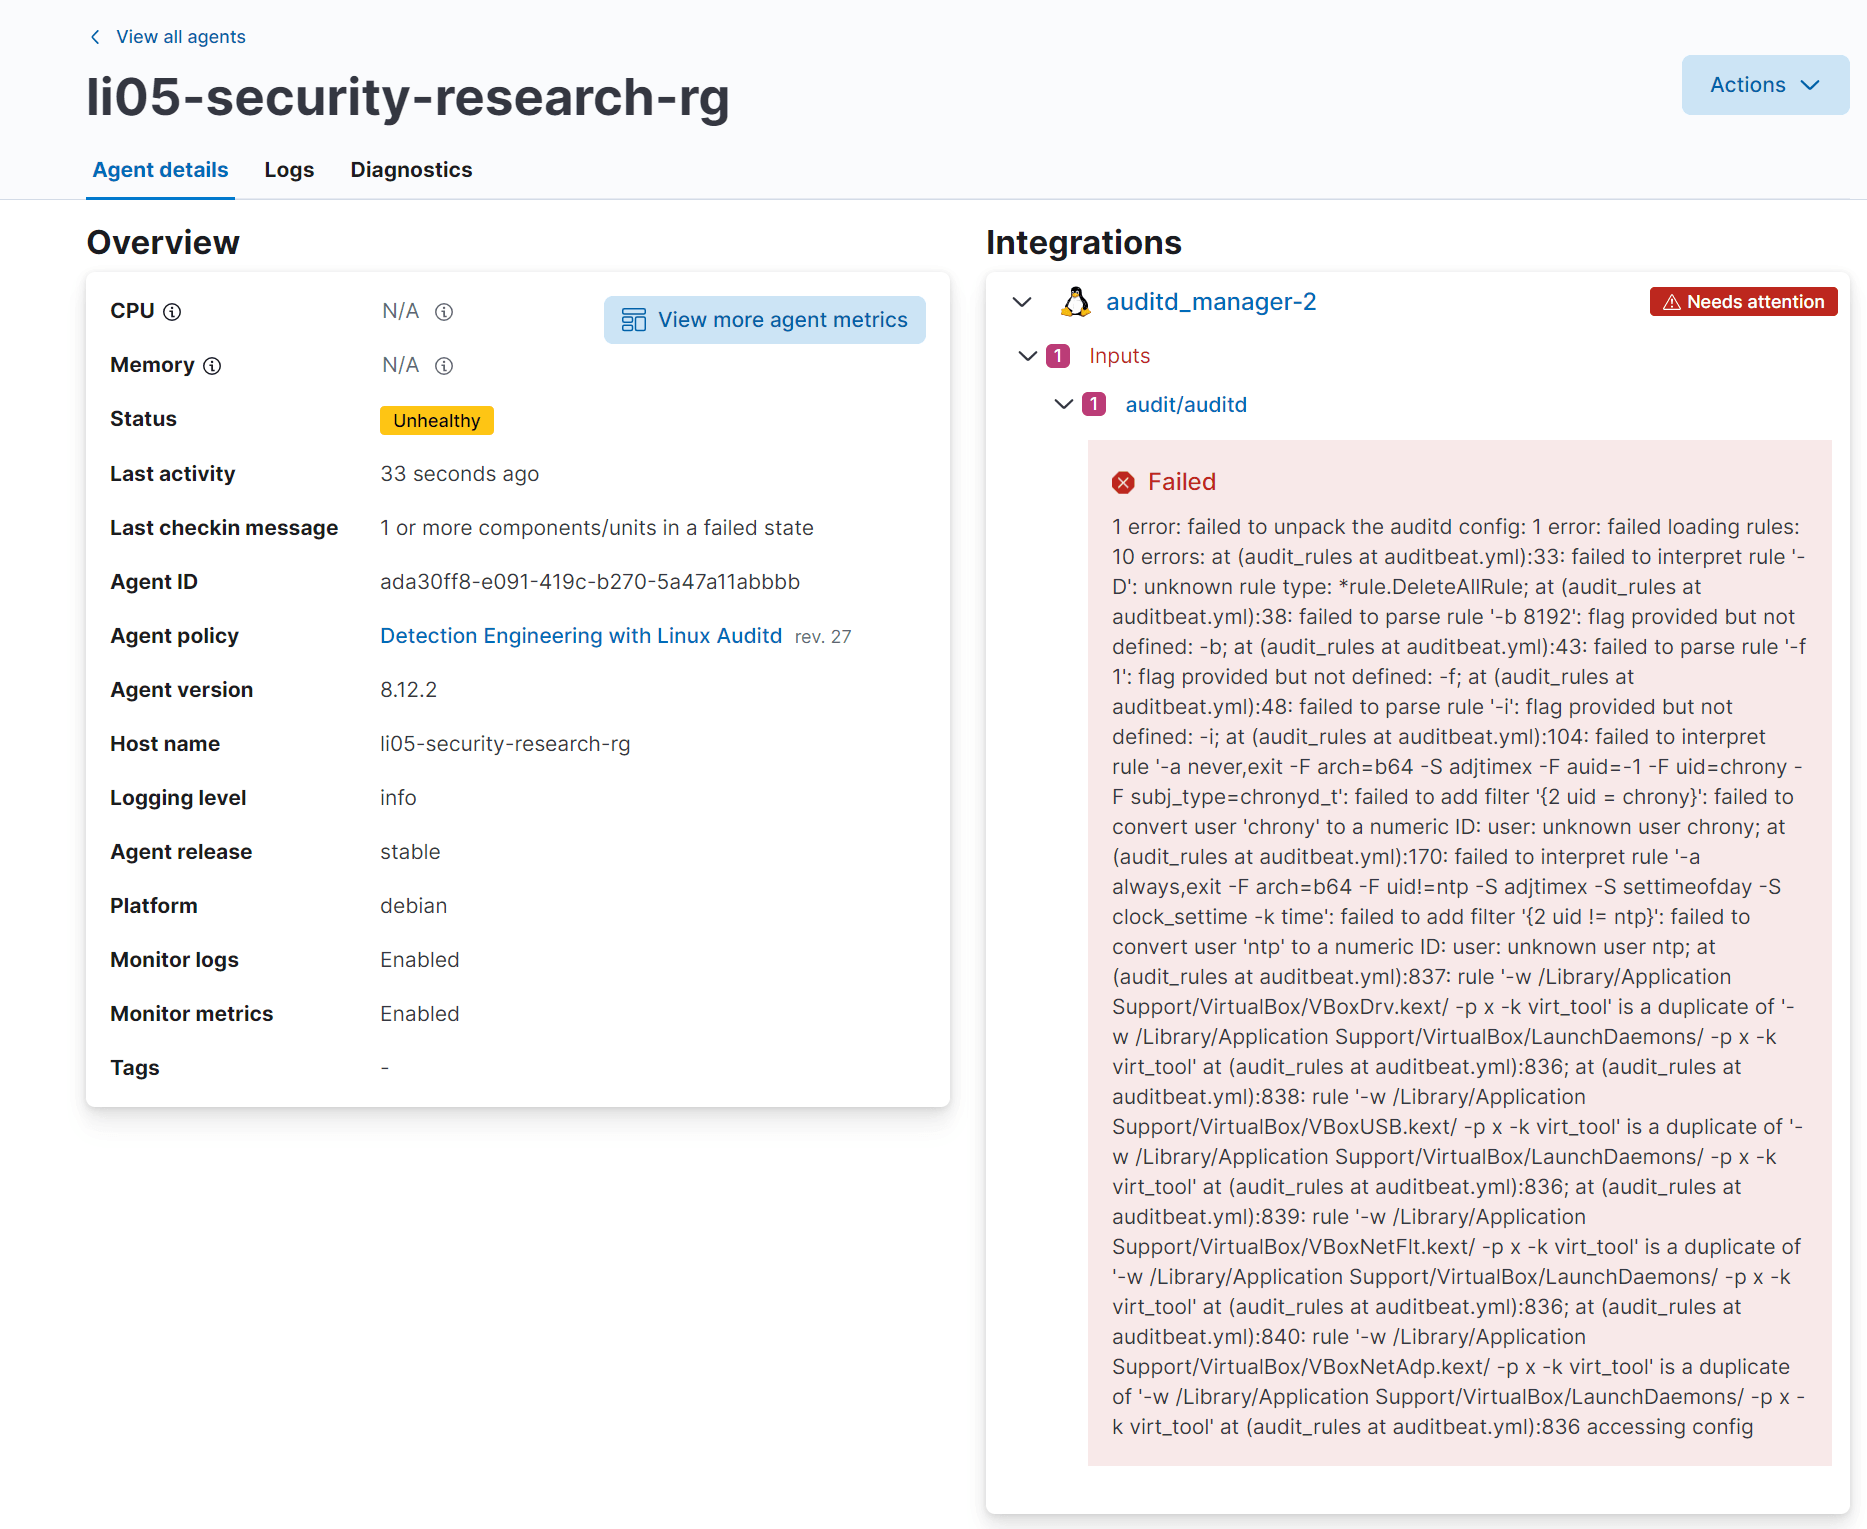1867x1529 pixels.
Task: Click the Linux penguin icon for auditd_manager-2
Action: (x=1076, y=302)
